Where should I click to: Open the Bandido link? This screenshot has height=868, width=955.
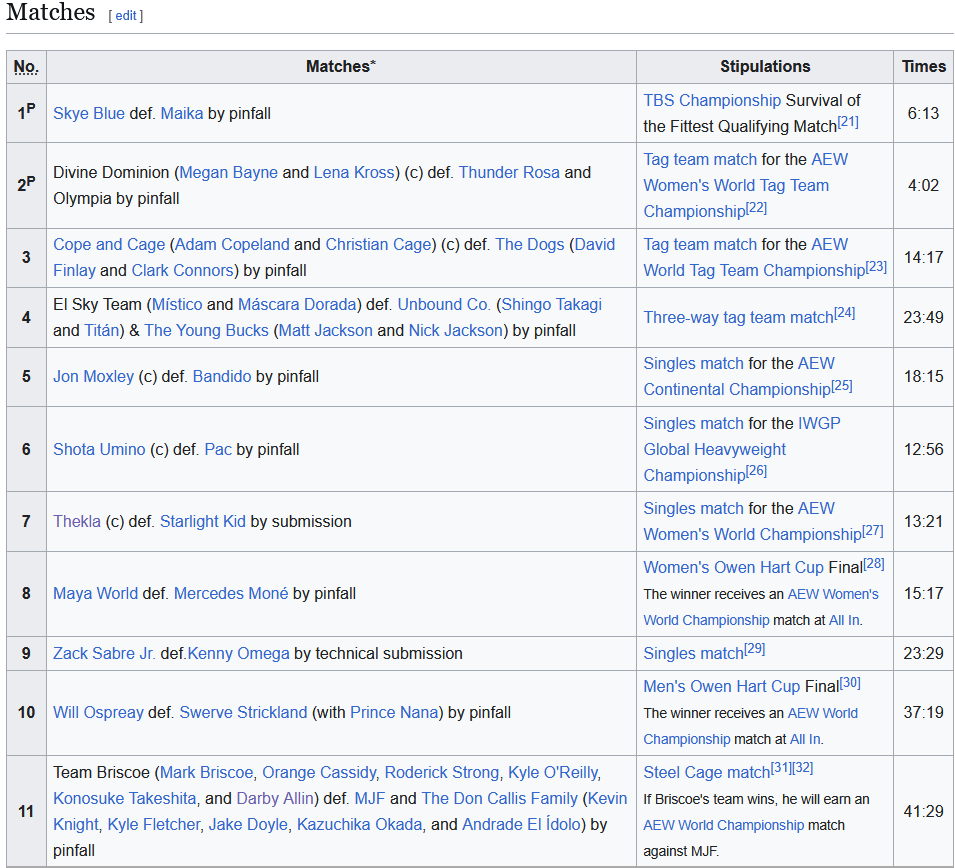point(222,376)
